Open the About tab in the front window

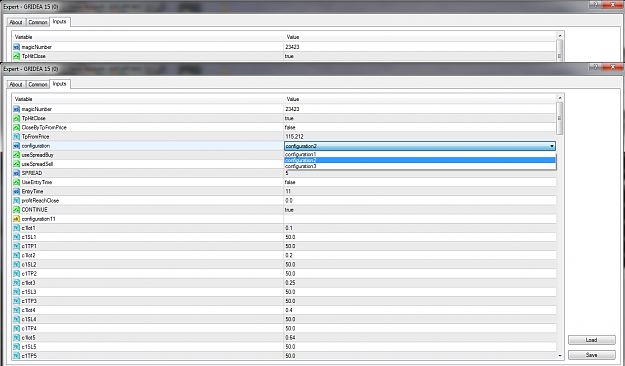pyautogui.click(x=16, y=85)
